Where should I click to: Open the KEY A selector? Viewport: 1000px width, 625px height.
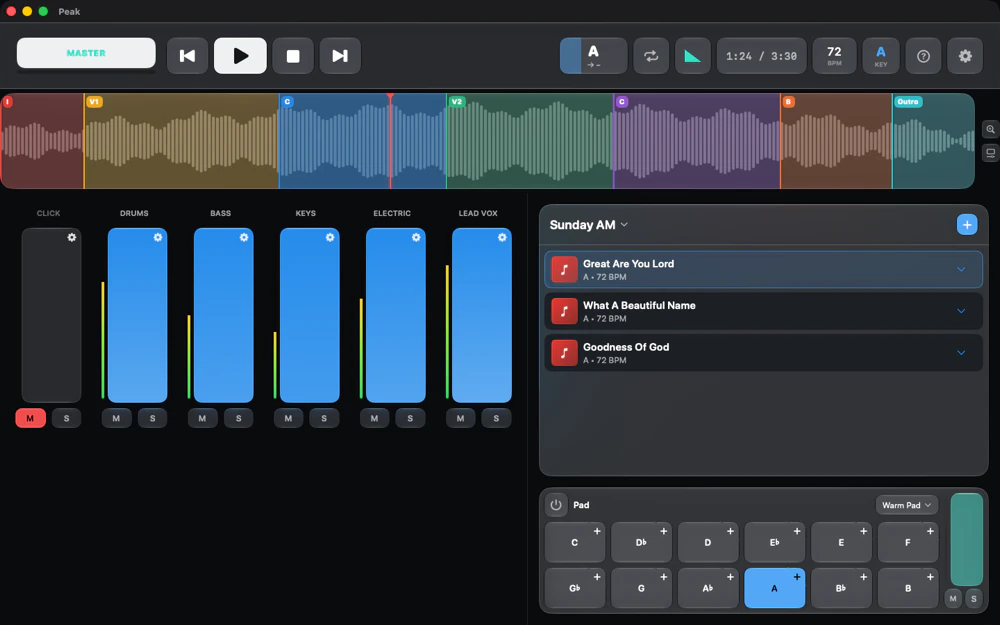point(881,56)
